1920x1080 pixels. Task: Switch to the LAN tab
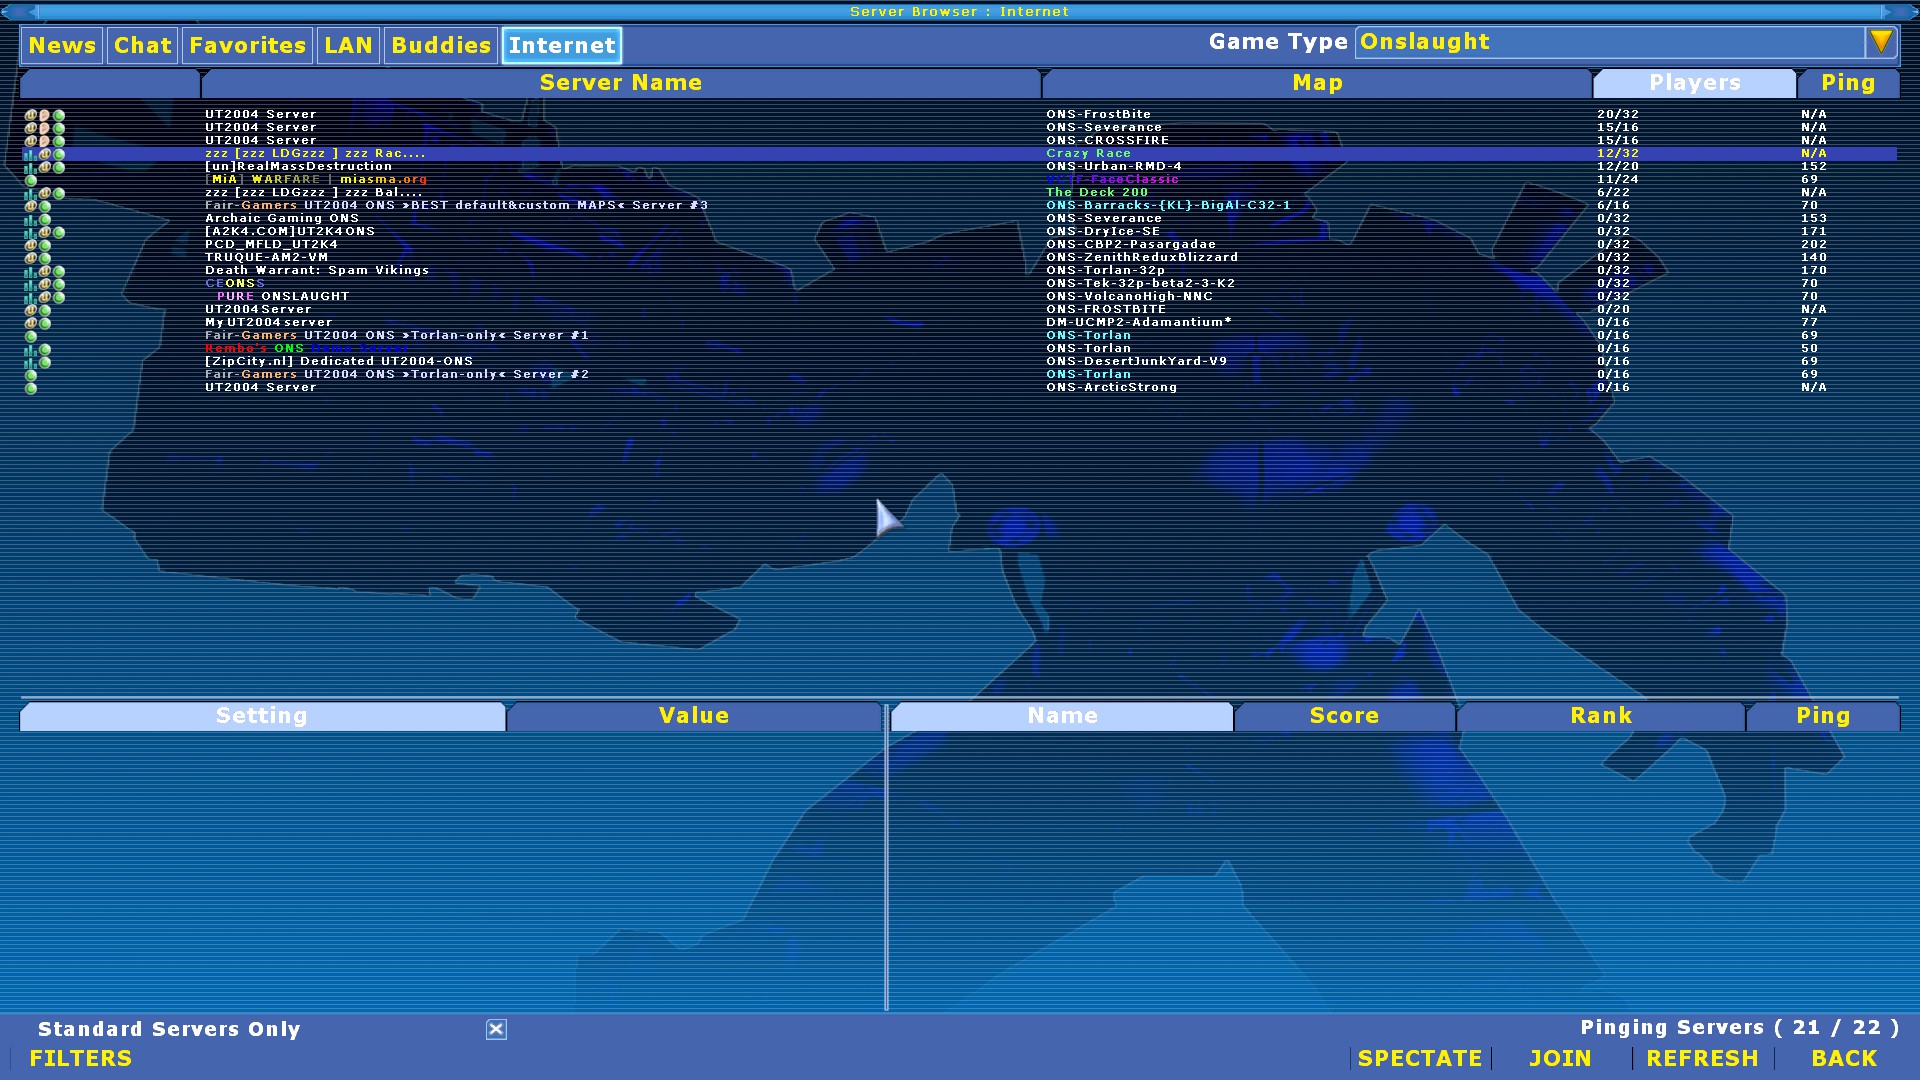pos(348,45)
